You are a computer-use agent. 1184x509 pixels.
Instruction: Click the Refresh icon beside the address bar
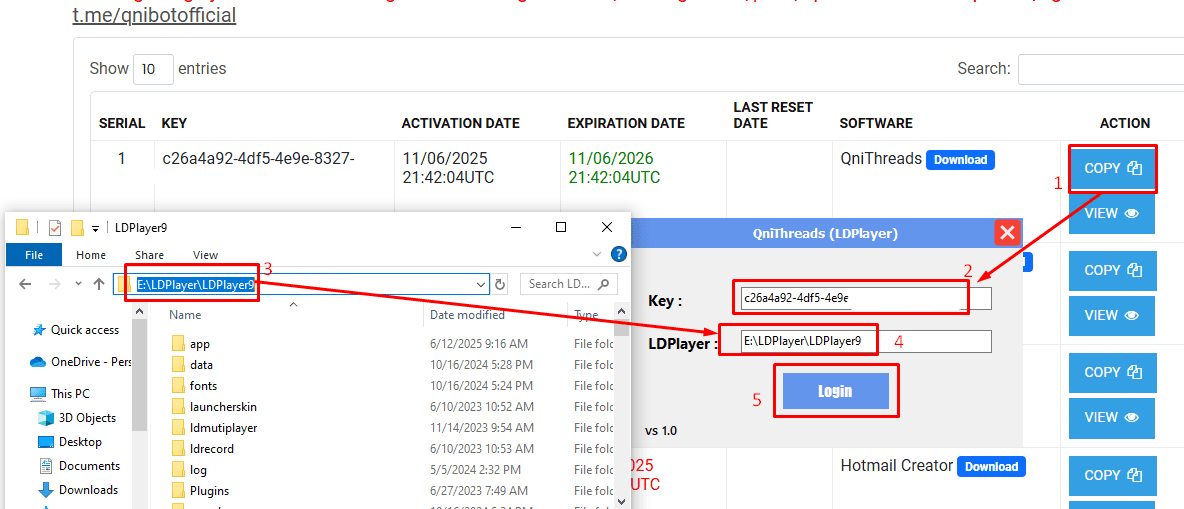point(500,284)
